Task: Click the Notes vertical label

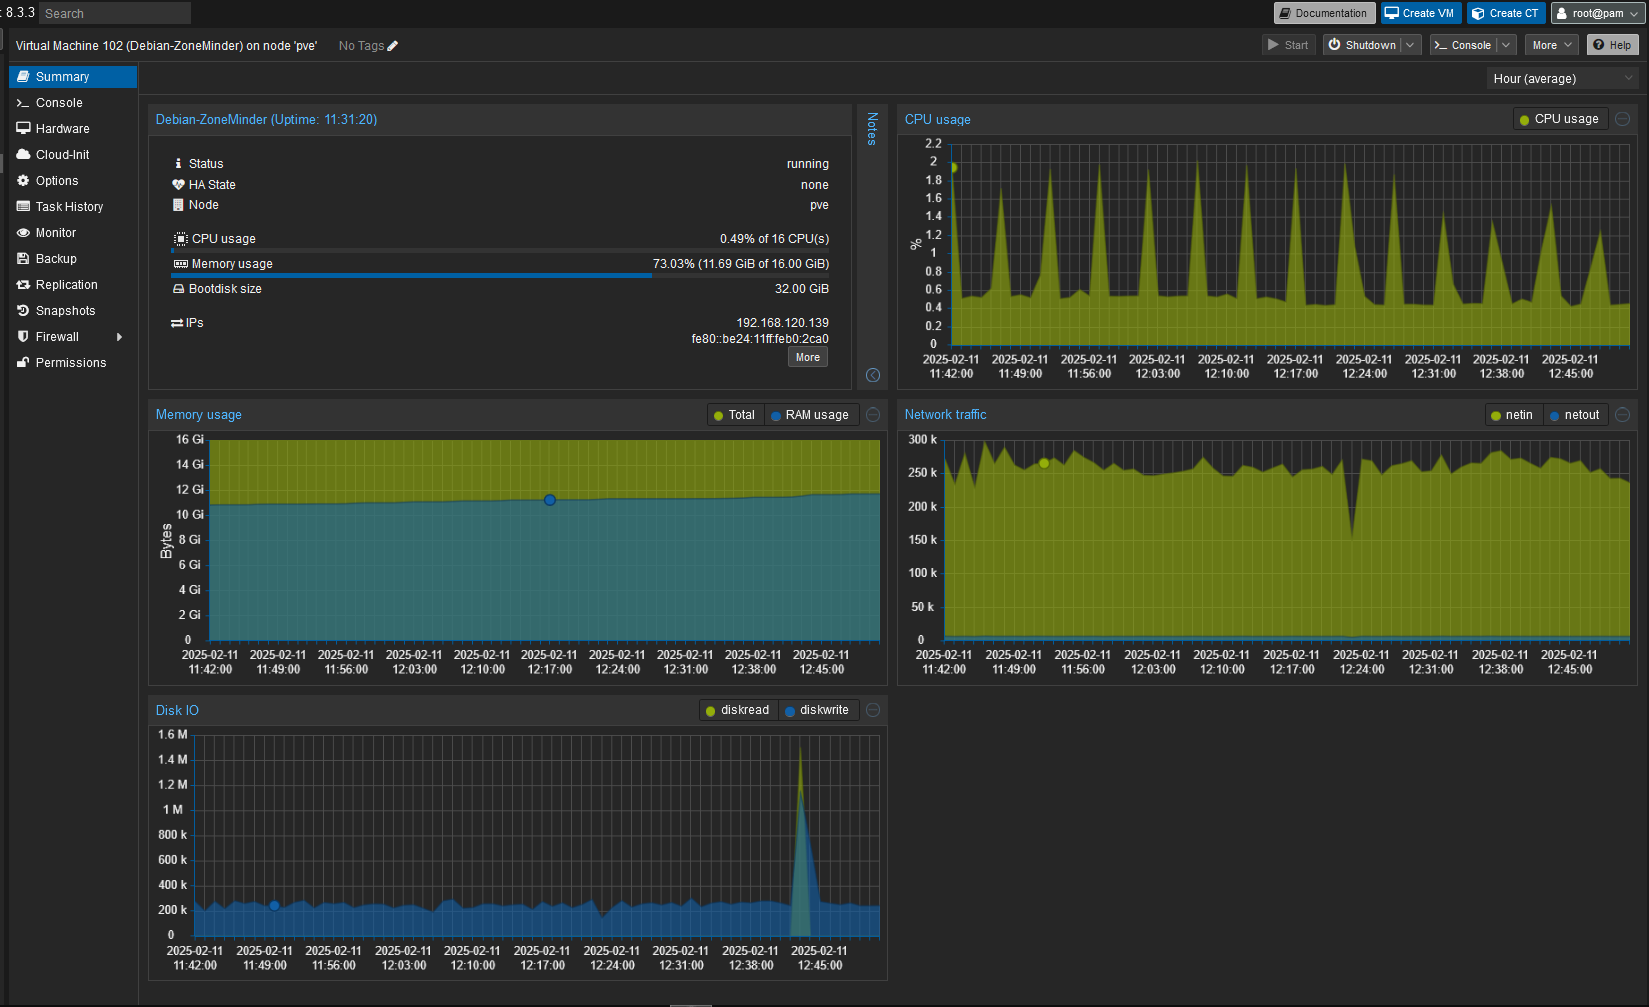Action: click(x=872, y=129)
